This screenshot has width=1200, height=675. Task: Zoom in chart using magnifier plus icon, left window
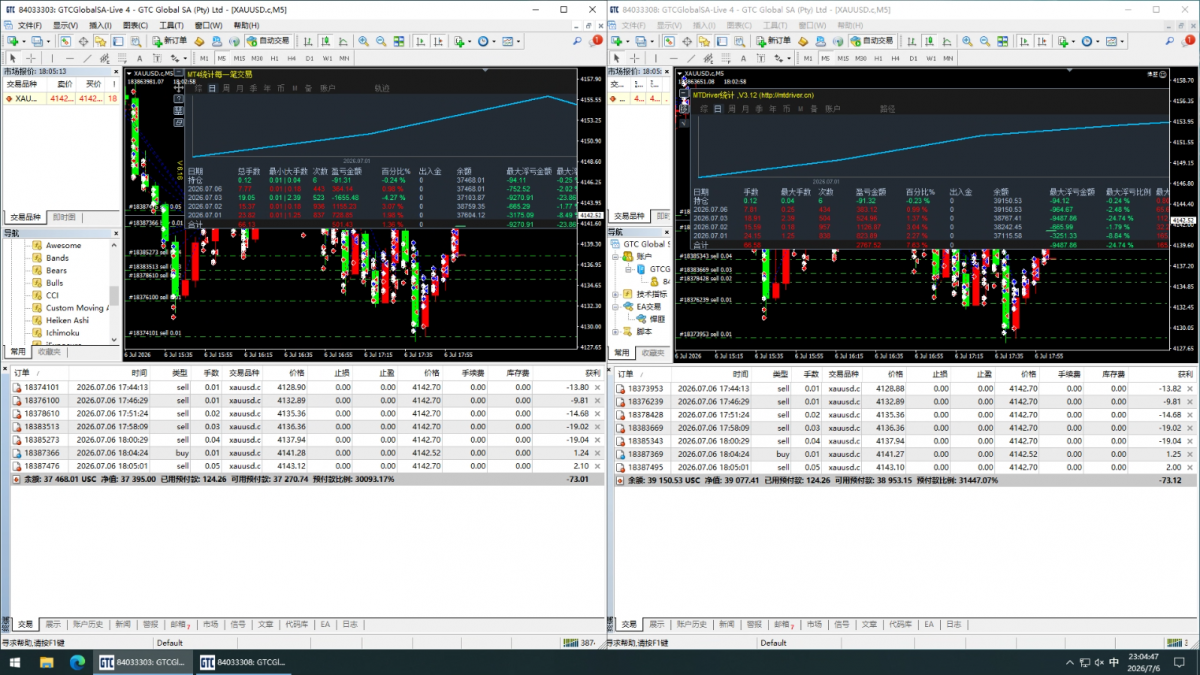[364, 41]
